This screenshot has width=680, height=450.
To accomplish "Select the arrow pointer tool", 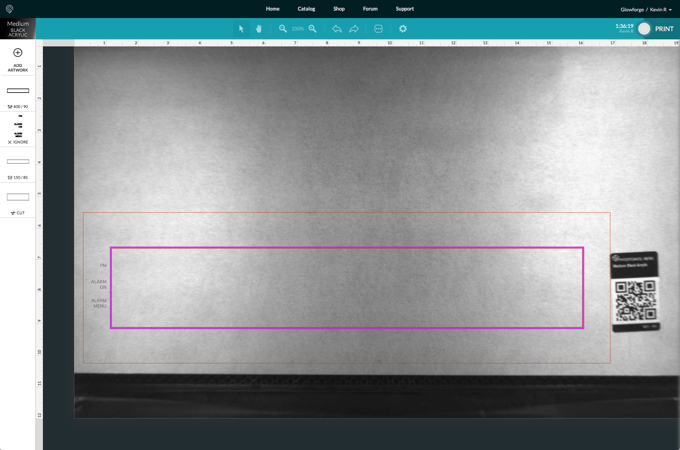I will click(241, 29).
